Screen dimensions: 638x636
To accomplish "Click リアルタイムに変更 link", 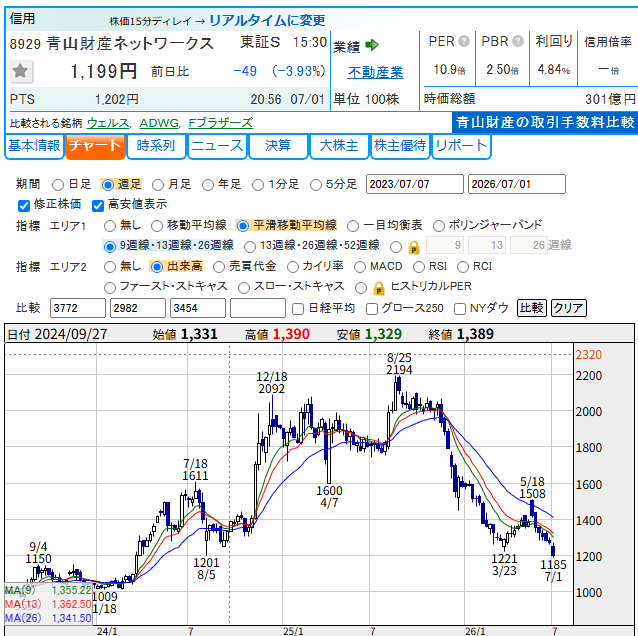I will tap(267, 20).
